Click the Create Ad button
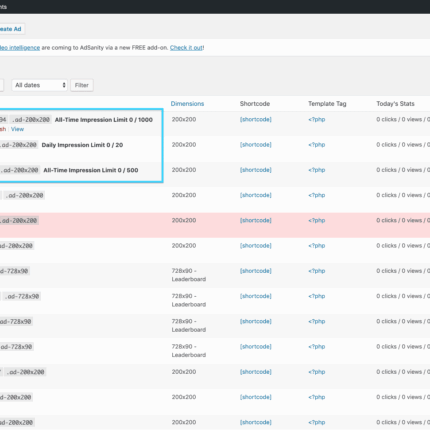430x430 pixels. pos(11,29)
